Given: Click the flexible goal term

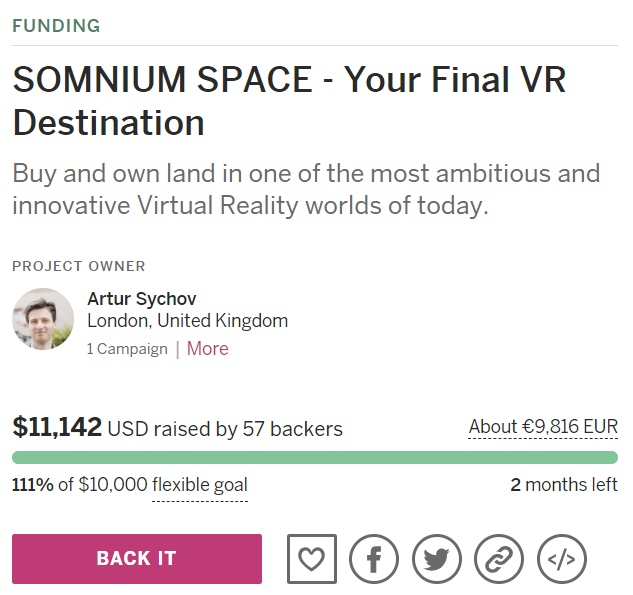Looking at the screenshot, I should click(x=200, y=486).
